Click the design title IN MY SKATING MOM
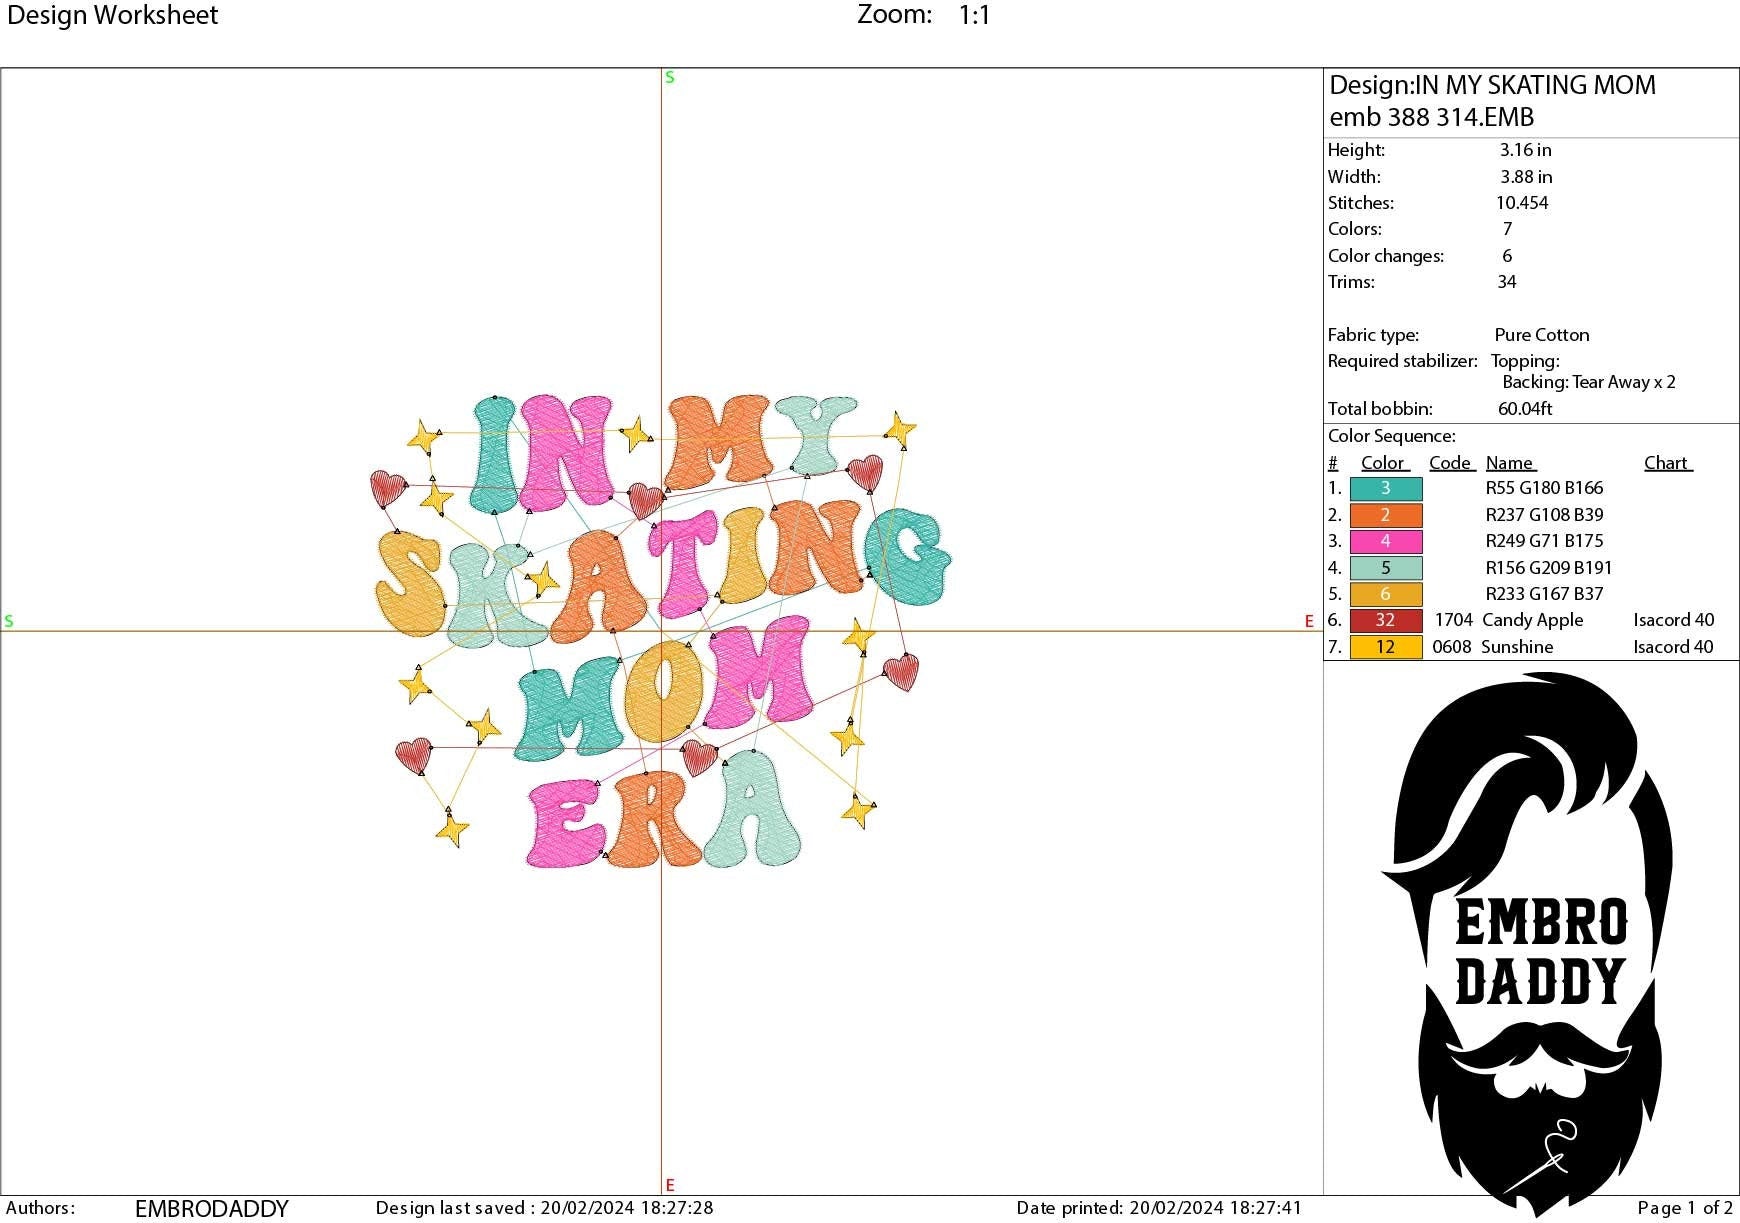Screen dimensions: 1740x1223 [1492, 86]
